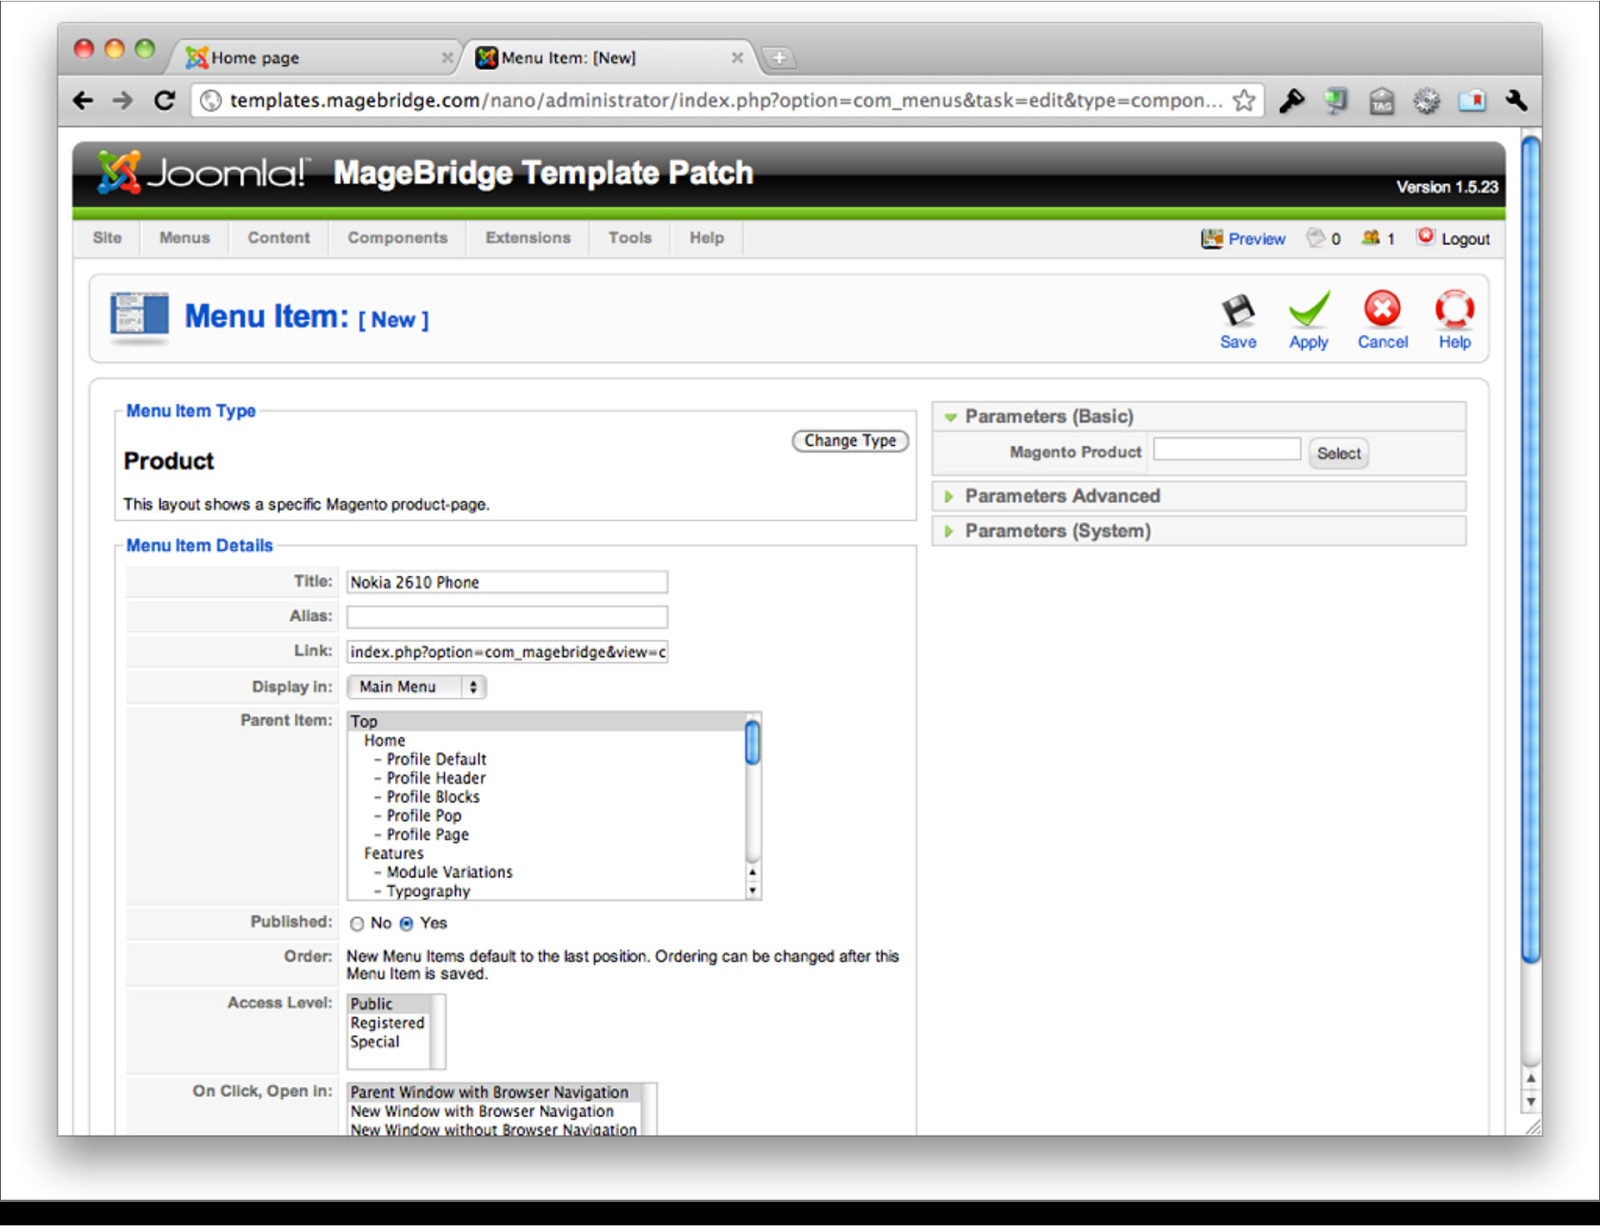Click the Change Type button

pos(850,441)
